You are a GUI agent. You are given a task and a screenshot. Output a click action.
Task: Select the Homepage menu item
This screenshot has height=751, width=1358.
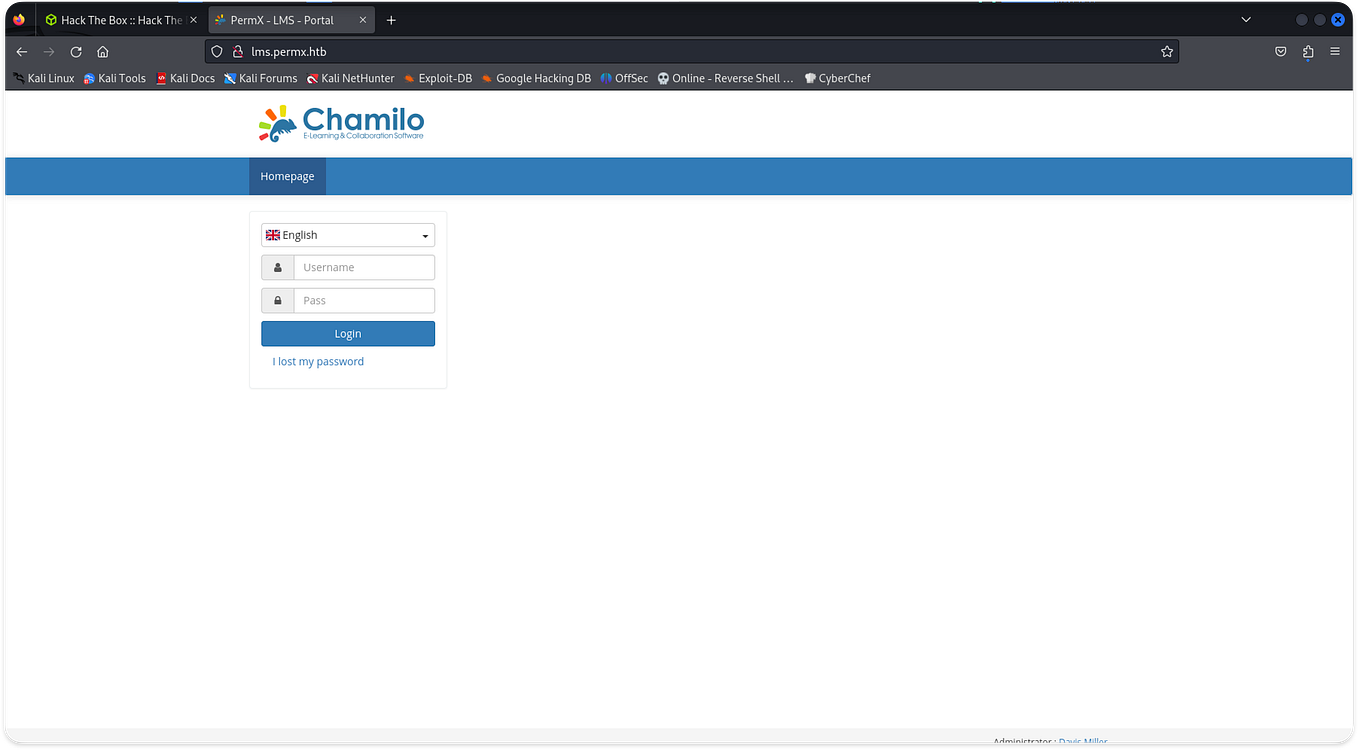(x=287, y=175)
